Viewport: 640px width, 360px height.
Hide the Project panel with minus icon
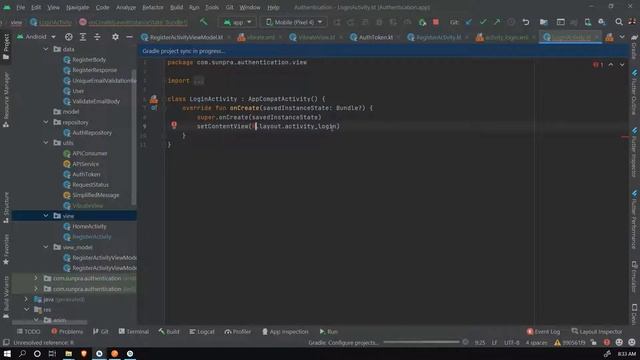(x=129, y=37)
